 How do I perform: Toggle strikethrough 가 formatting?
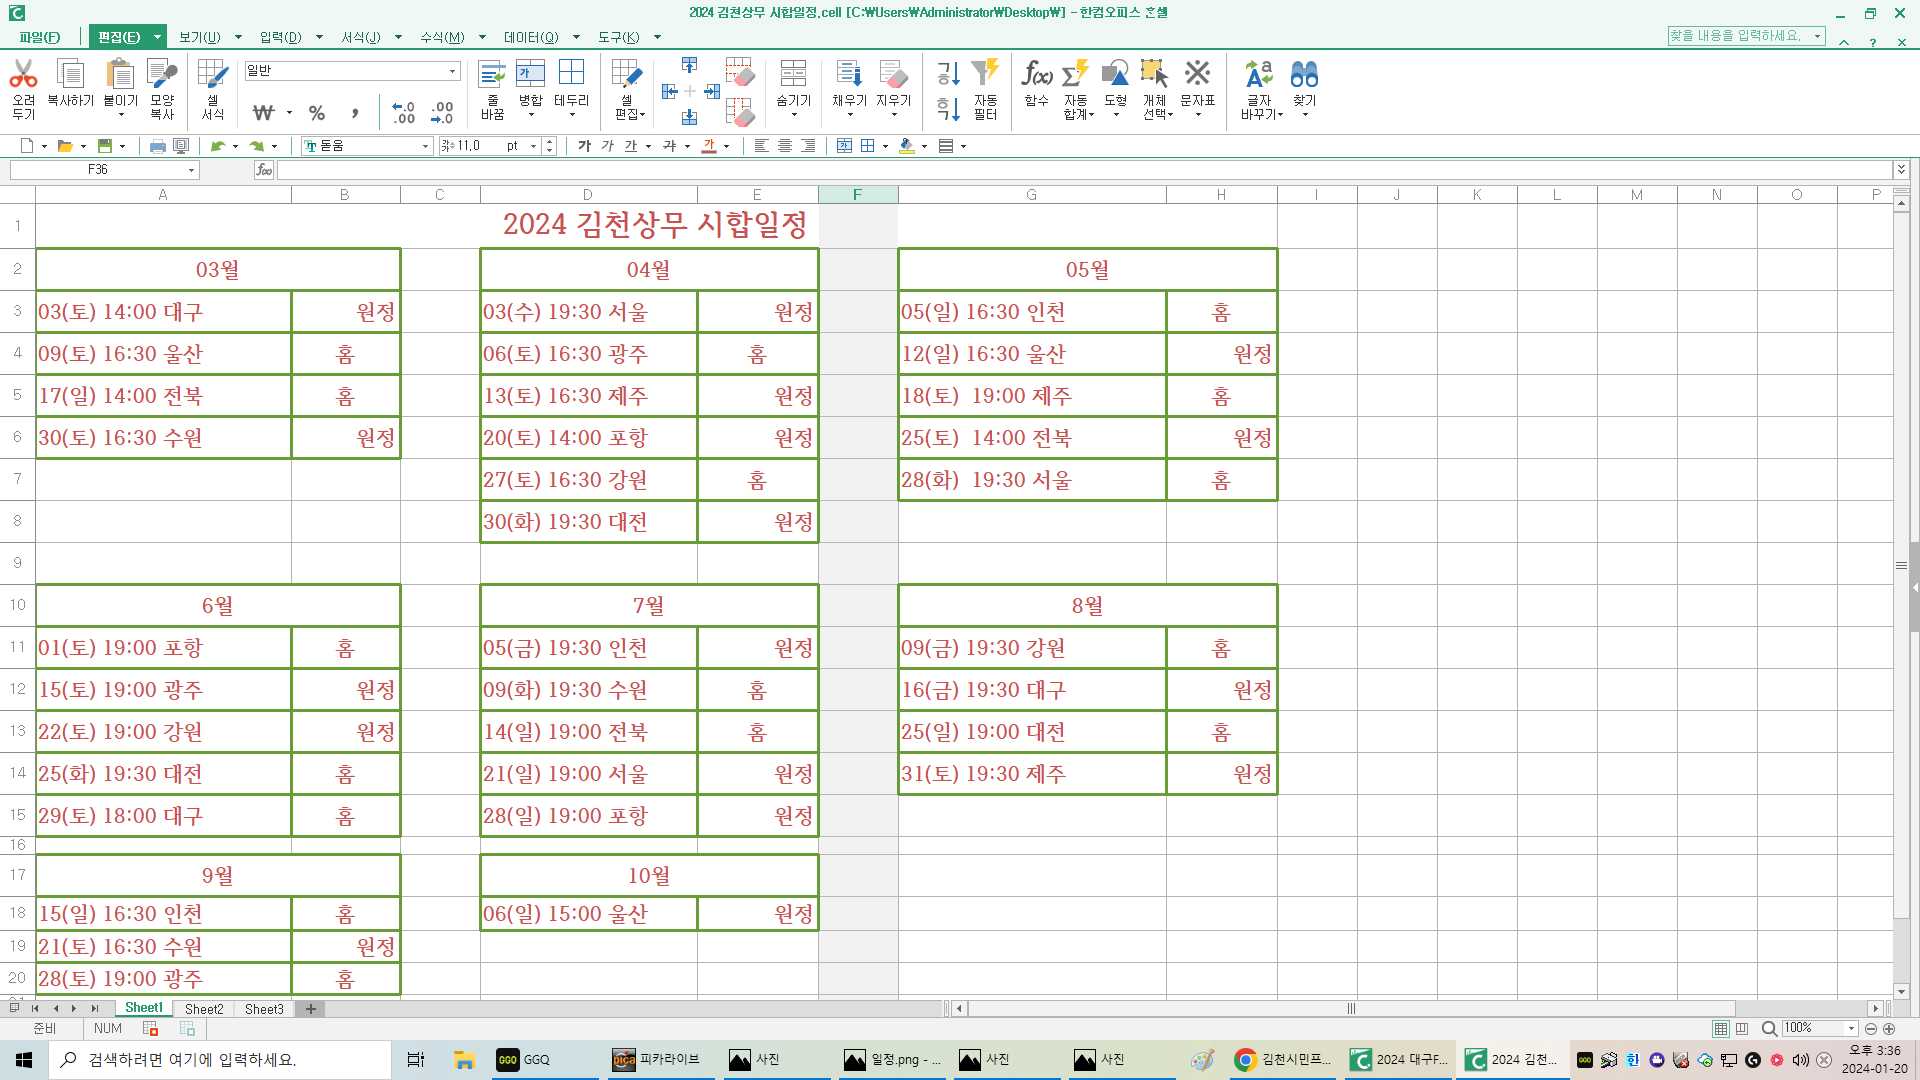(x=669, y=146)
